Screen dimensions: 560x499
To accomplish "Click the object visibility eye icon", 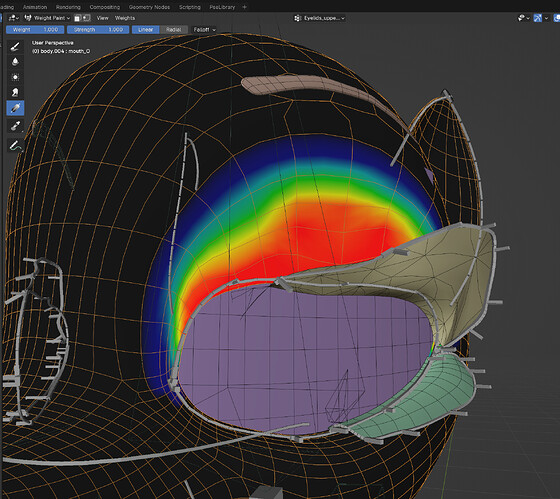I will 521,18.
